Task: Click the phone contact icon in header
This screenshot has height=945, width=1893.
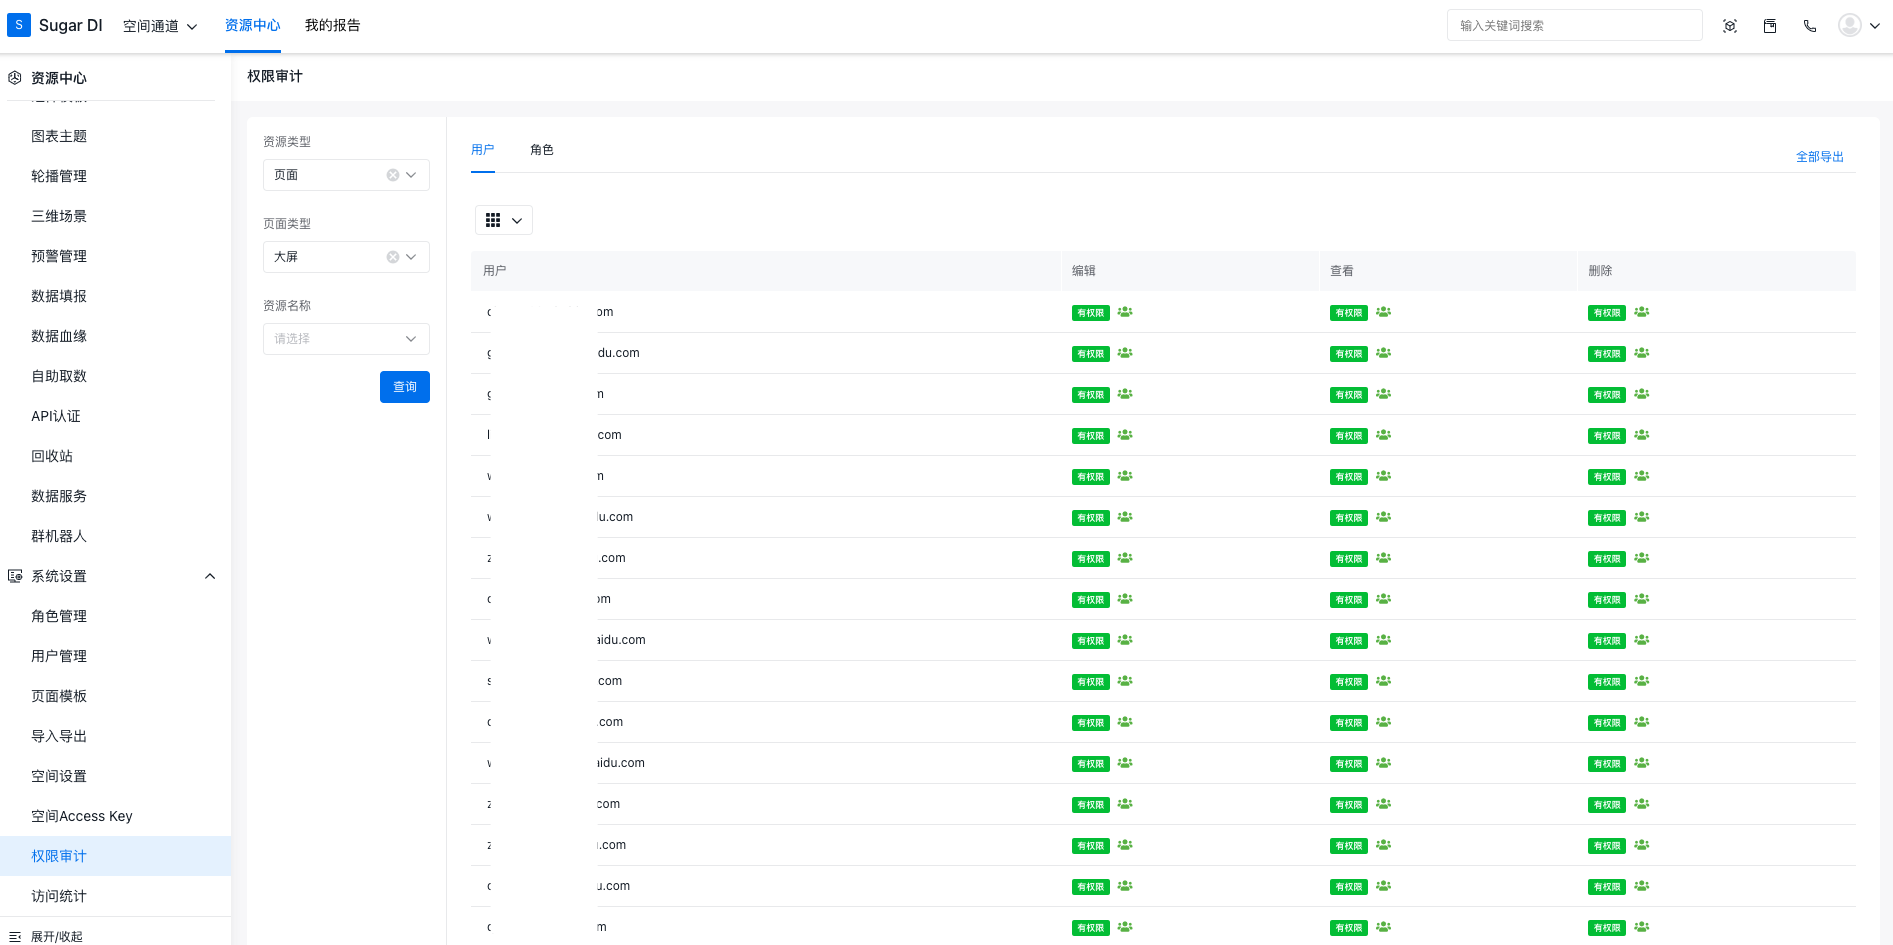Action: point(1810,26)
